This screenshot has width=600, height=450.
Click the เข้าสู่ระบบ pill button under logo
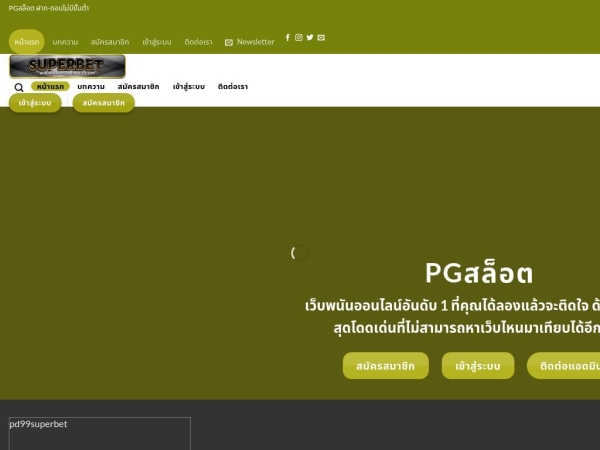[x=35, y=103]
